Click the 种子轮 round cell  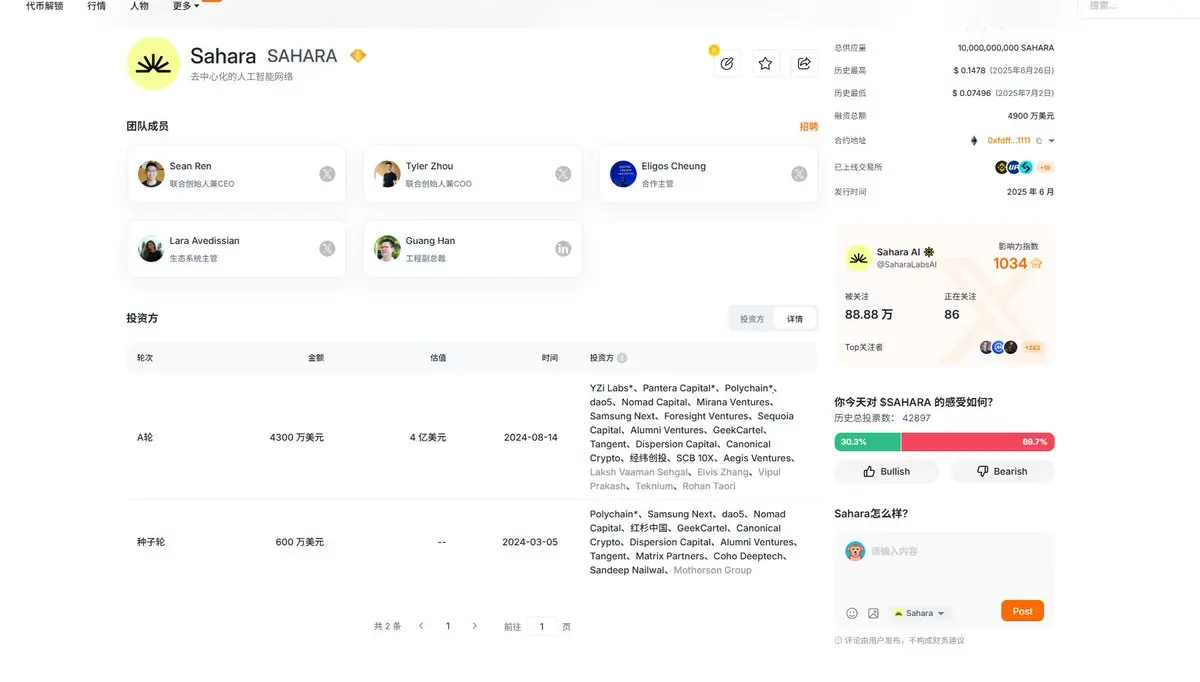coord(151,542)
